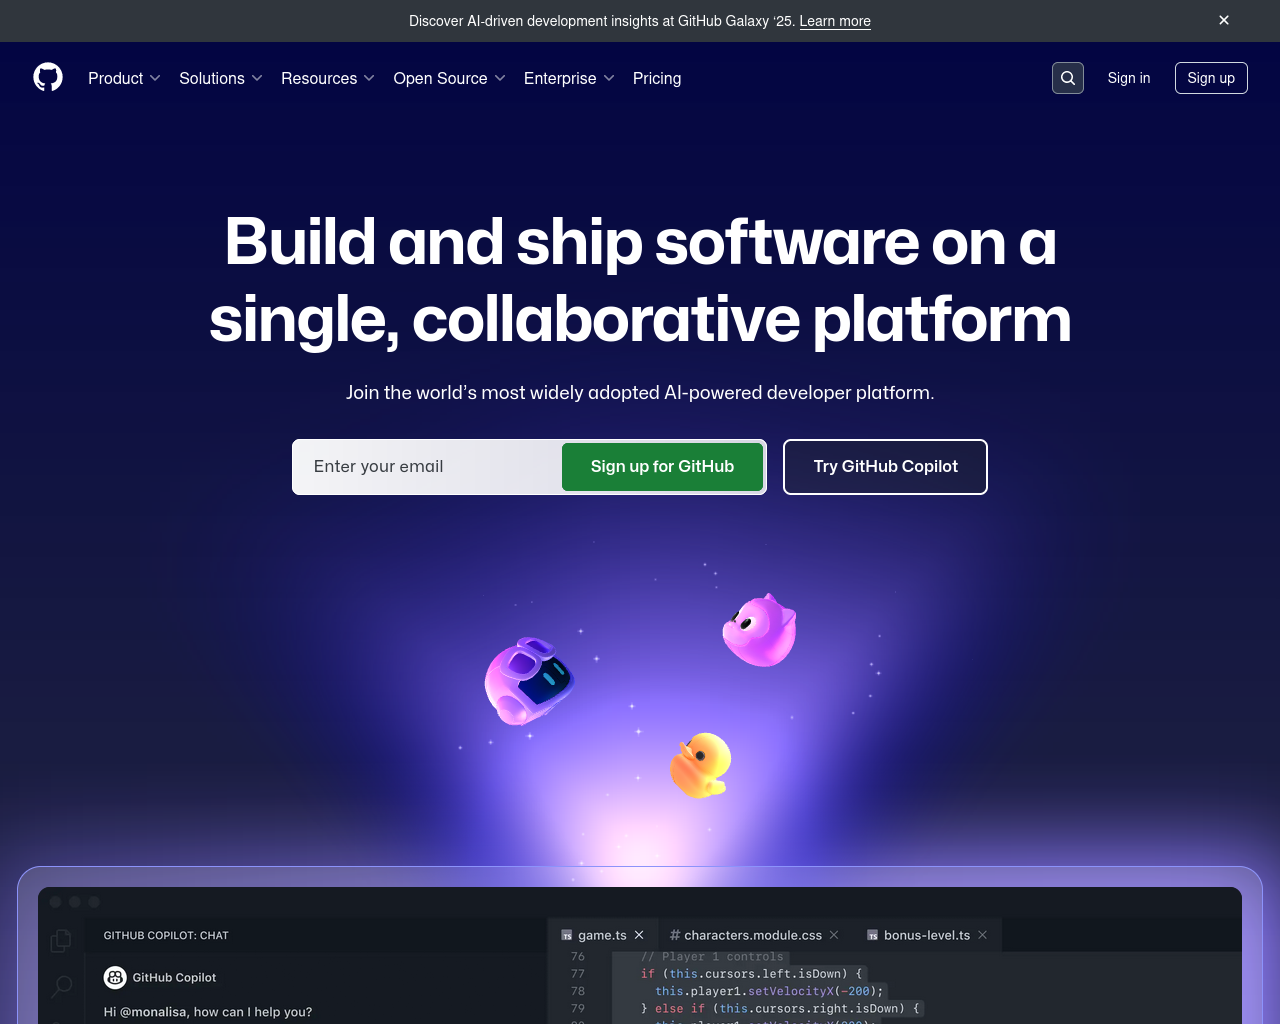Switch to the game.ts tab

602,935
